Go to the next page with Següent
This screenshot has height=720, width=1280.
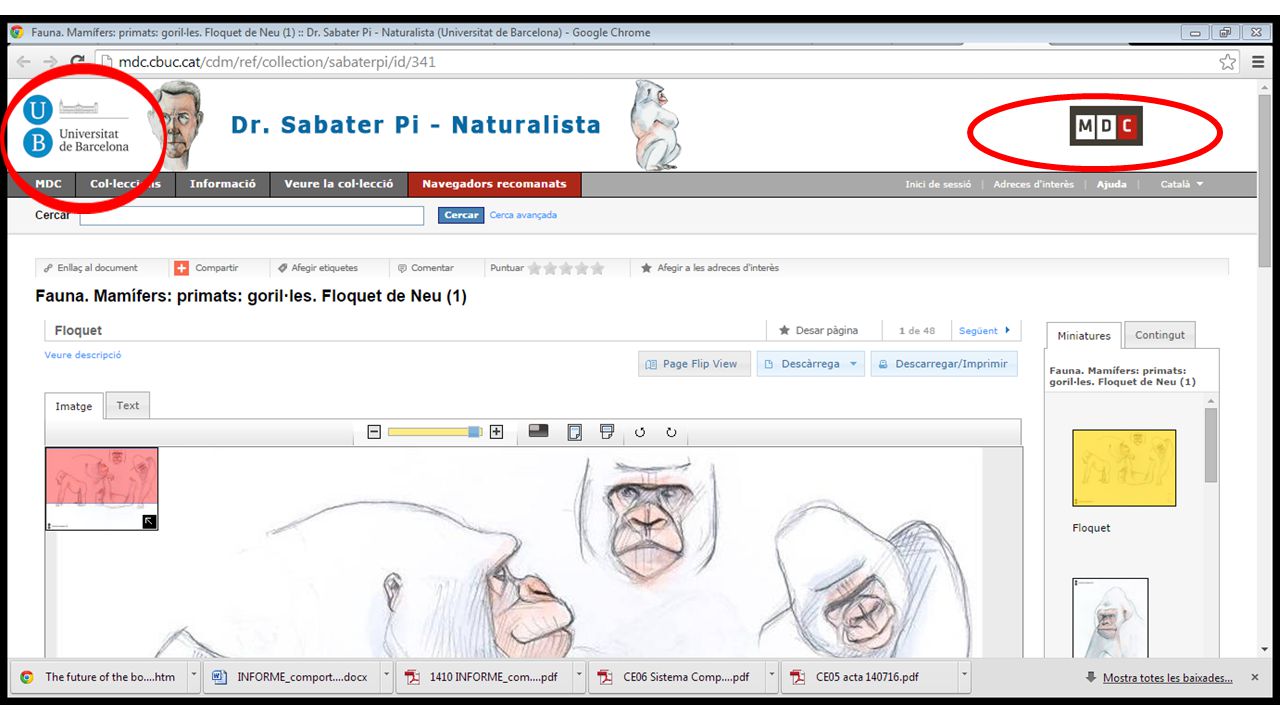pos(984,330)
